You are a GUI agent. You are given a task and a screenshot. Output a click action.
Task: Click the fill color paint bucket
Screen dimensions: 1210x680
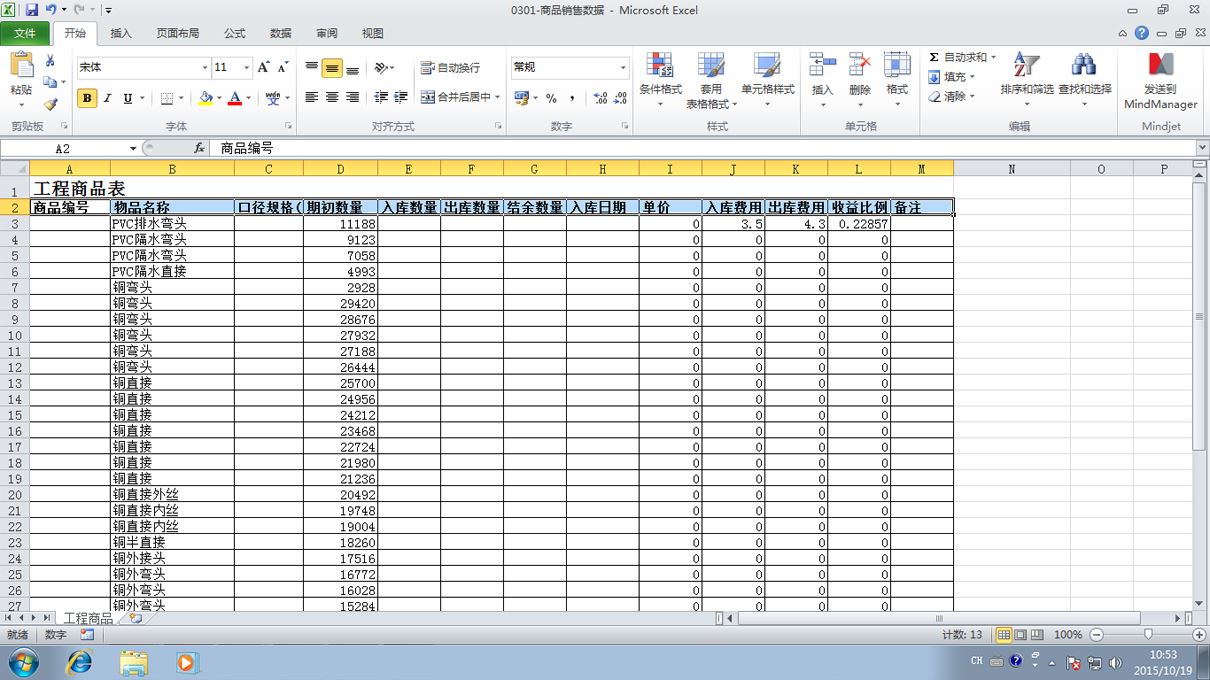click(205, 98)
